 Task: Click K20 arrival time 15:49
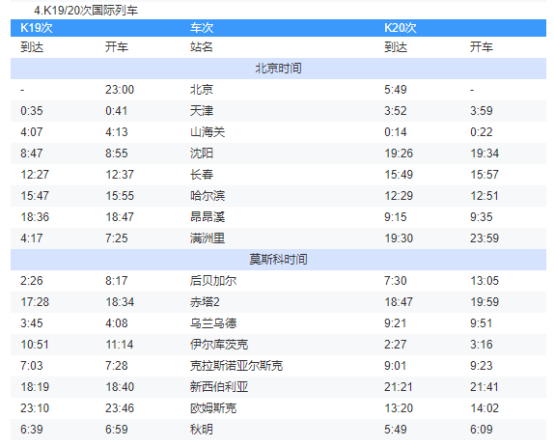coord(399,174)
